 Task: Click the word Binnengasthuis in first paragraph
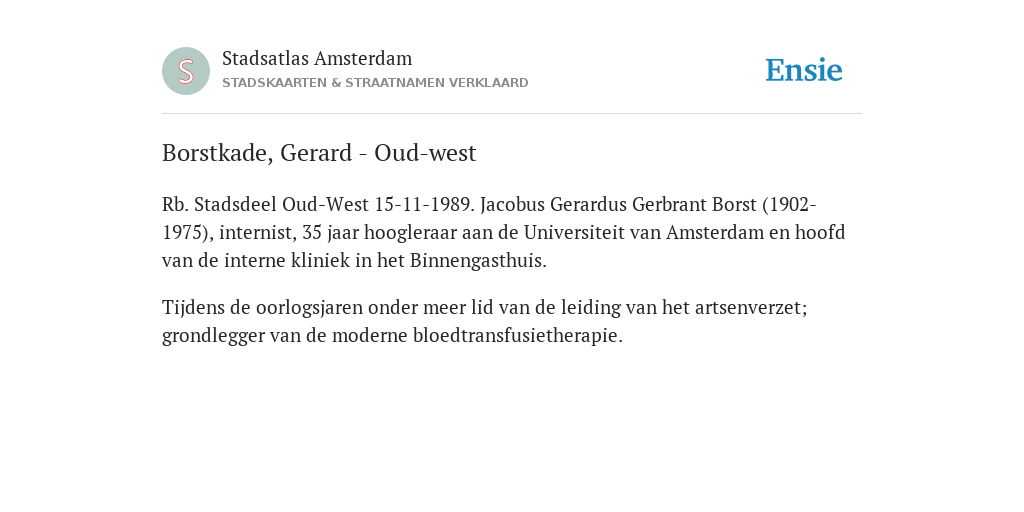(478, 261)
